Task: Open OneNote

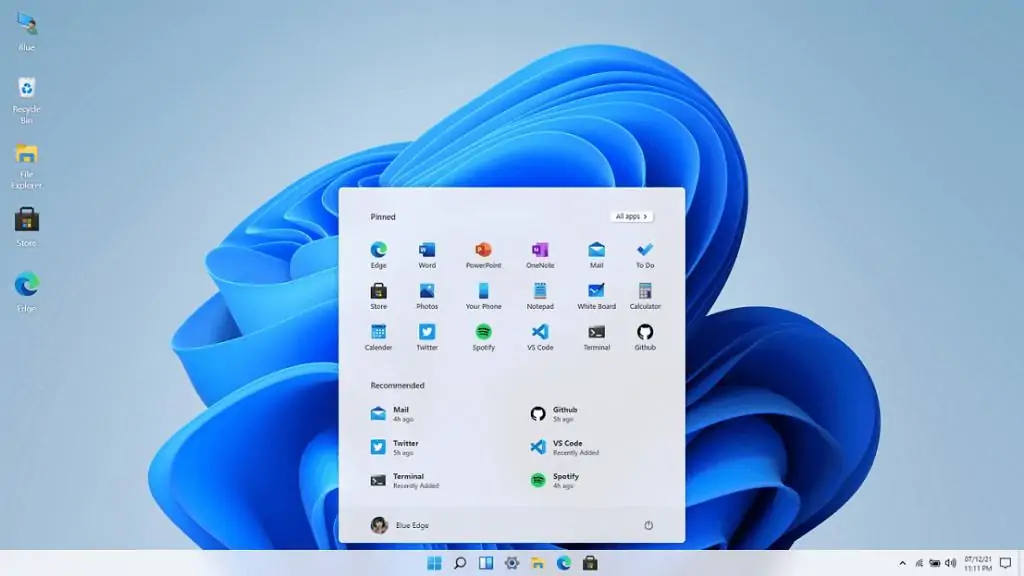Action: pos(540,253)
